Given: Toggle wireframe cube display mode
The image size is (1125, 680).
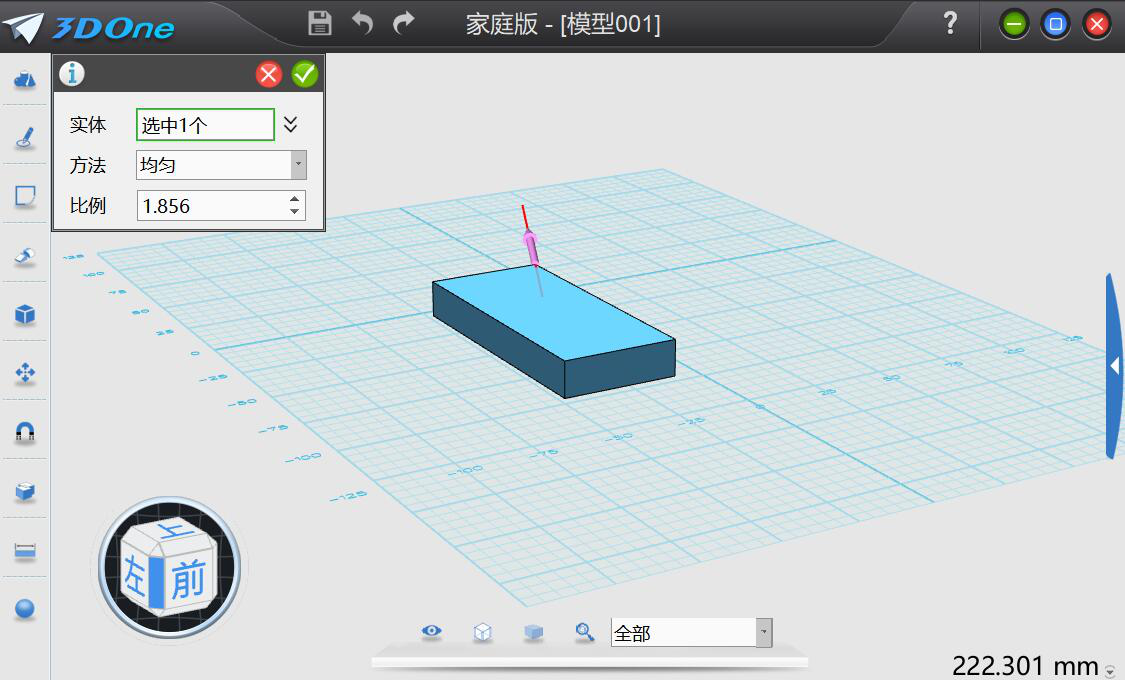Looking at the screenshot, I should click(483, 632).
